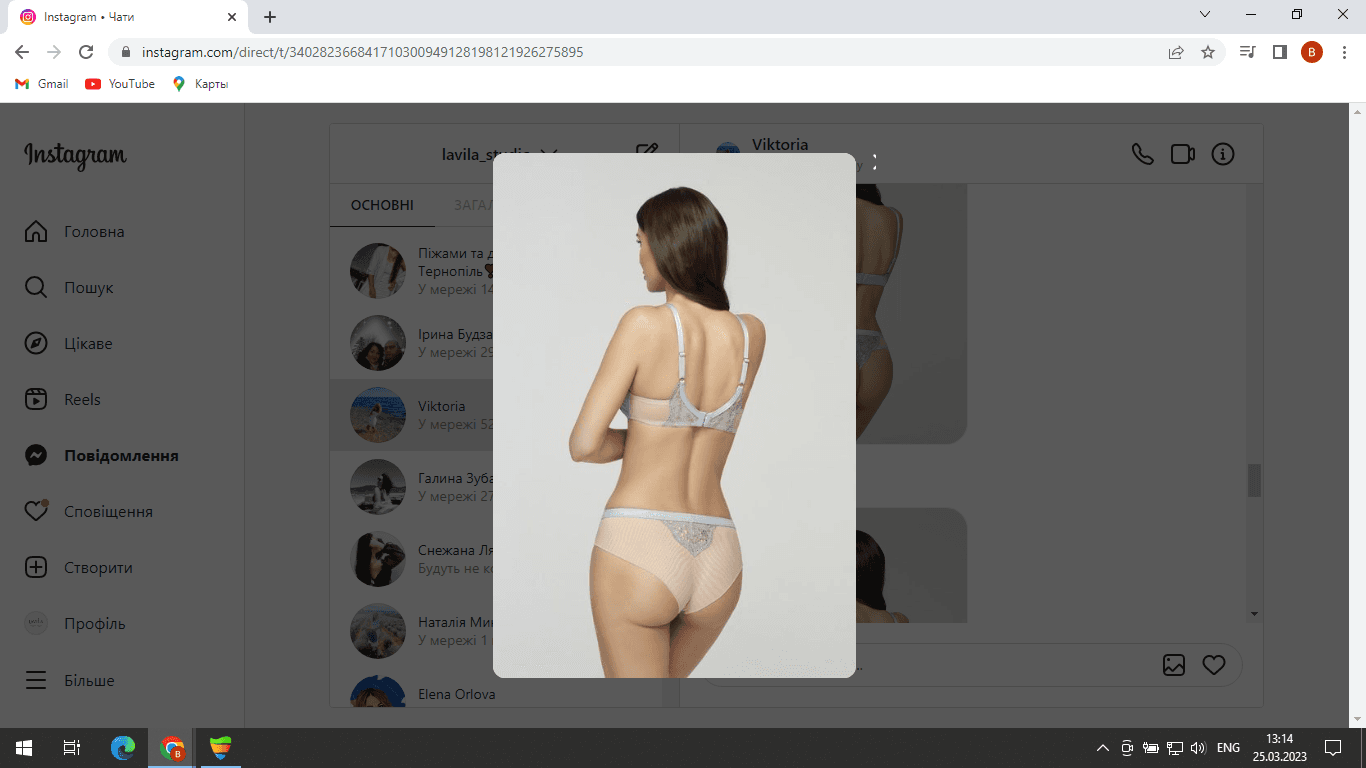Open a new browser tab
Viewport: 1366px width, 768px height.
tap(270, 17)
